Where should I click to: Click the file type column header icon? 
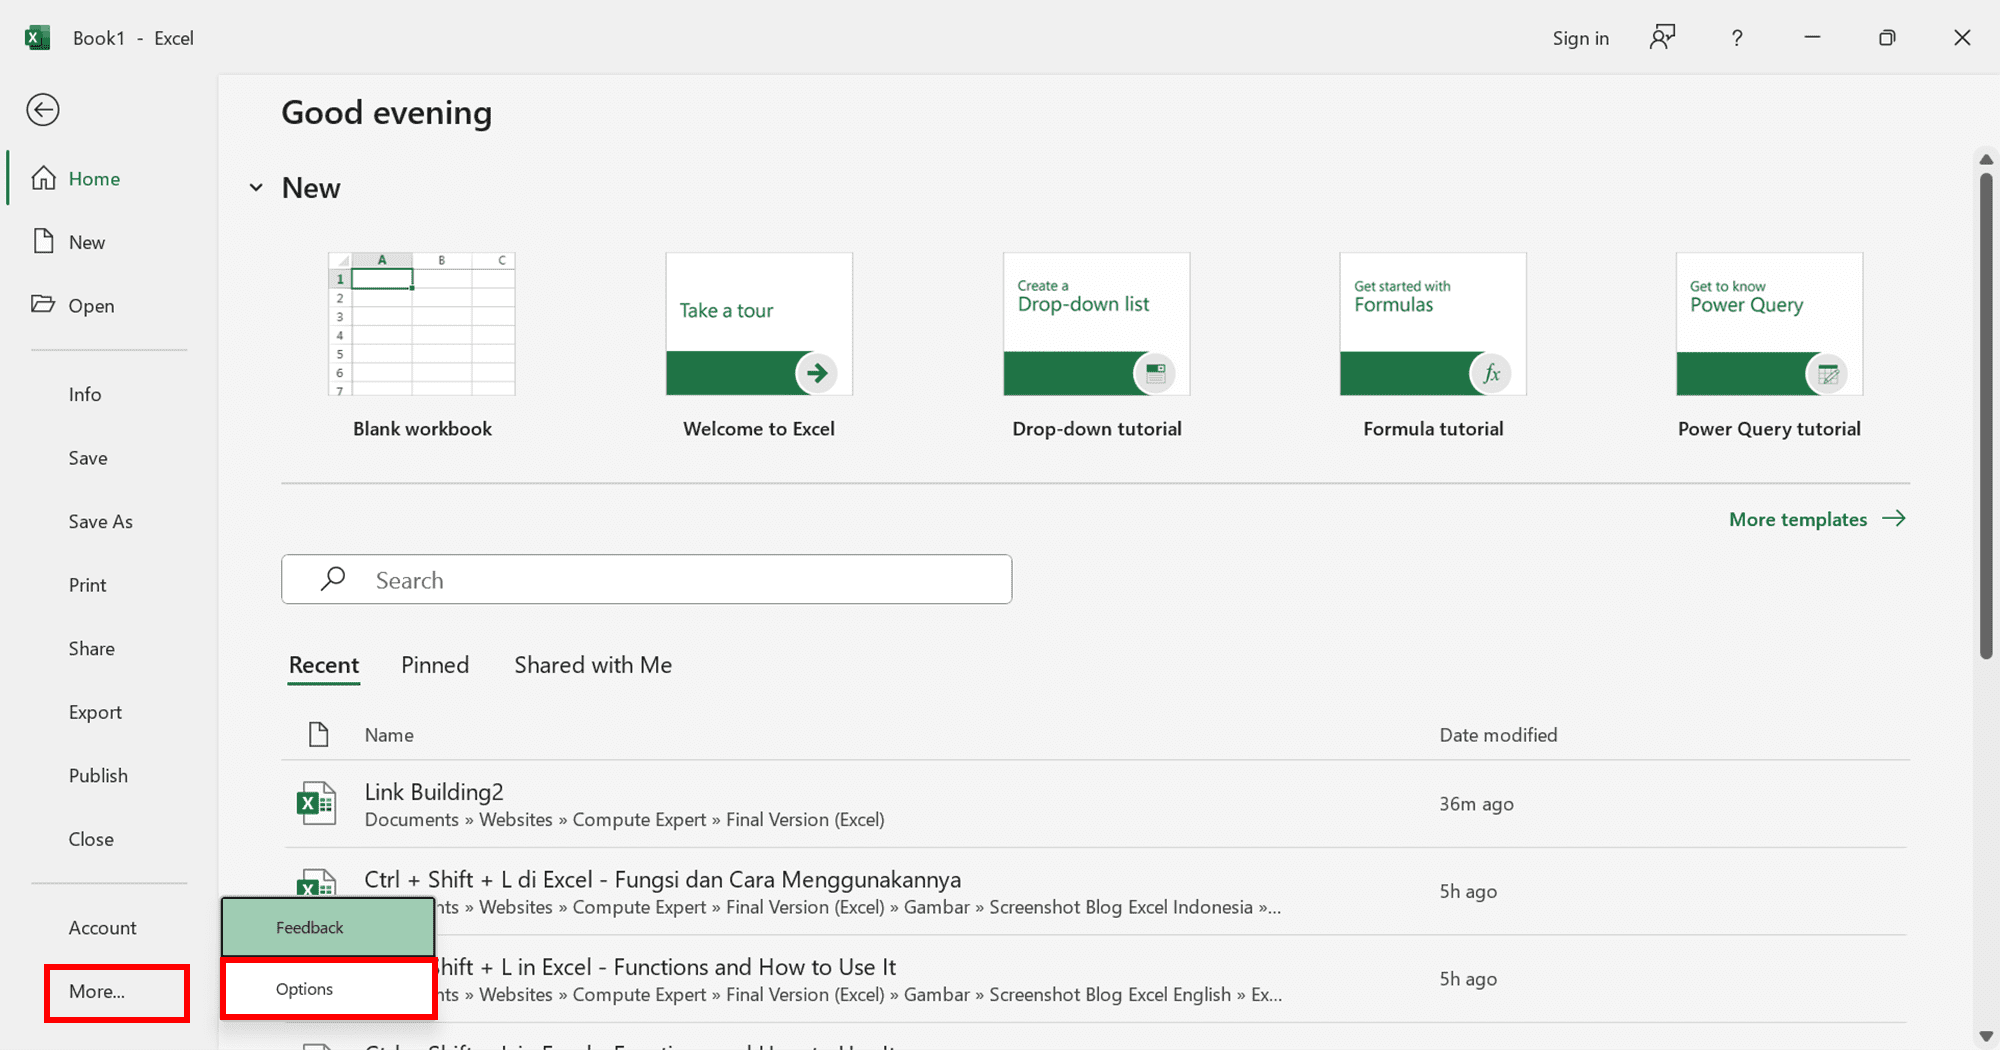(318, 734)
